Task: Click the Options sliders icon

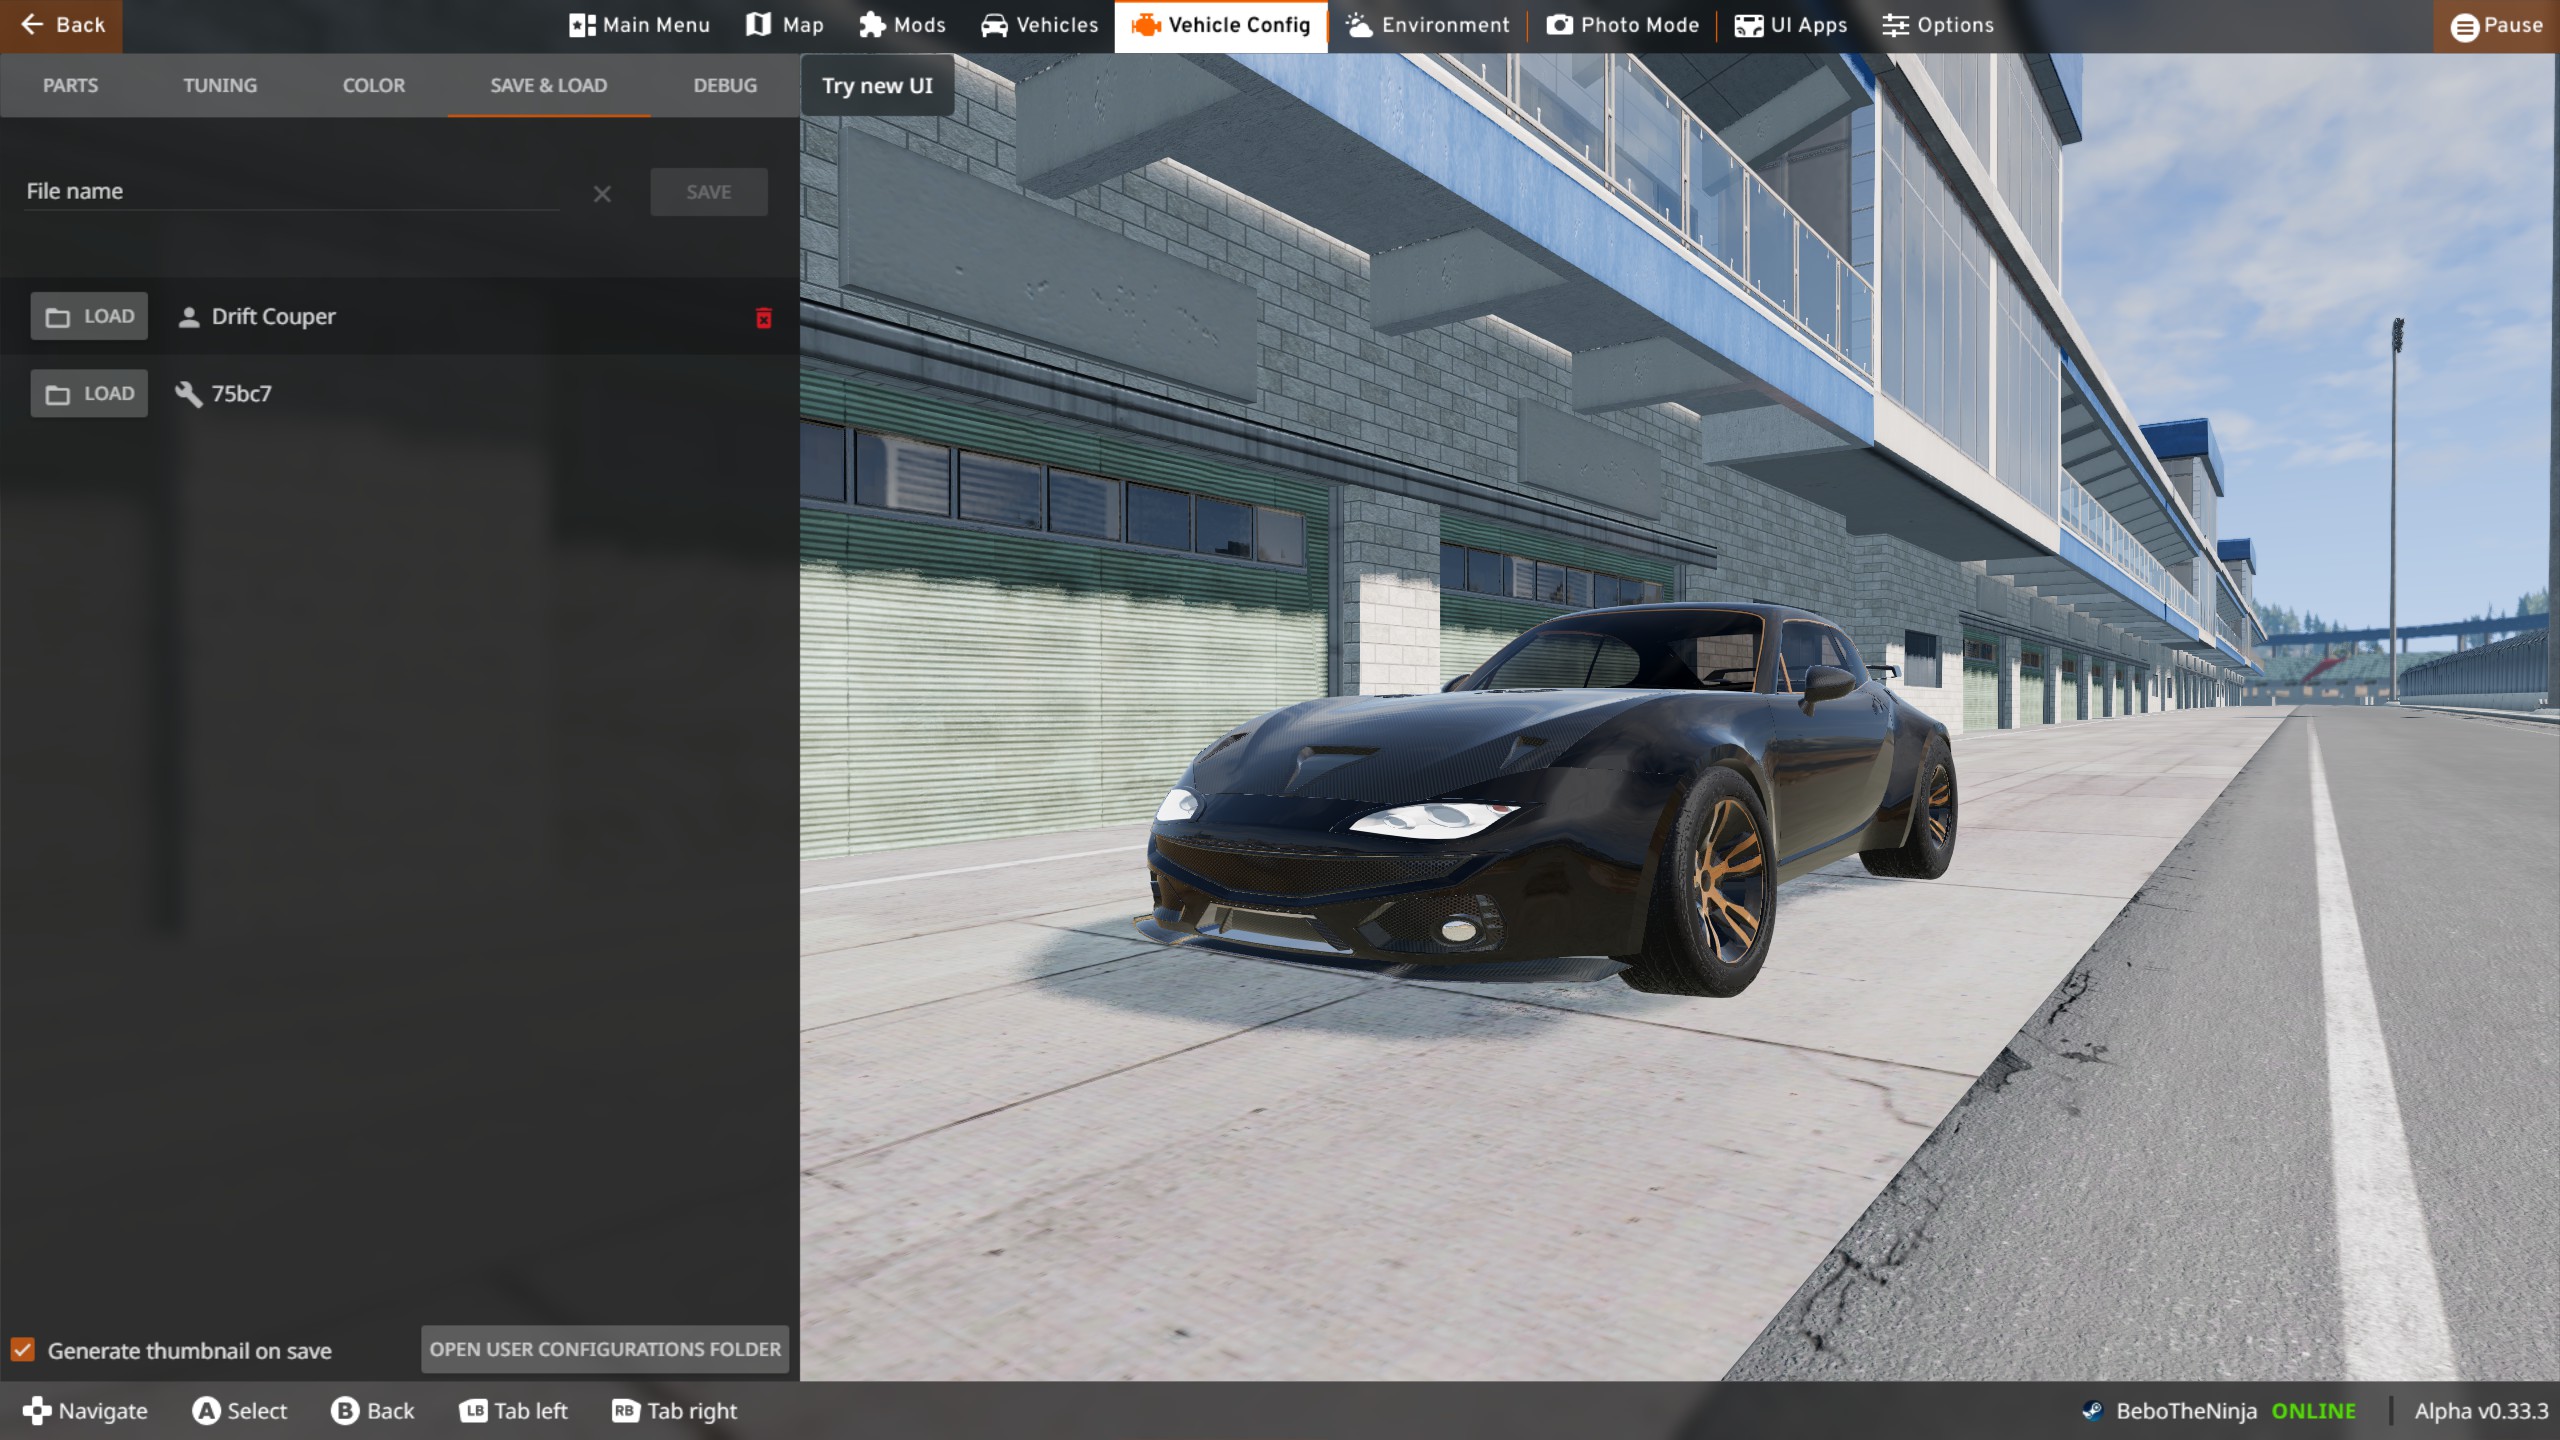Action: coord(1895,25)
